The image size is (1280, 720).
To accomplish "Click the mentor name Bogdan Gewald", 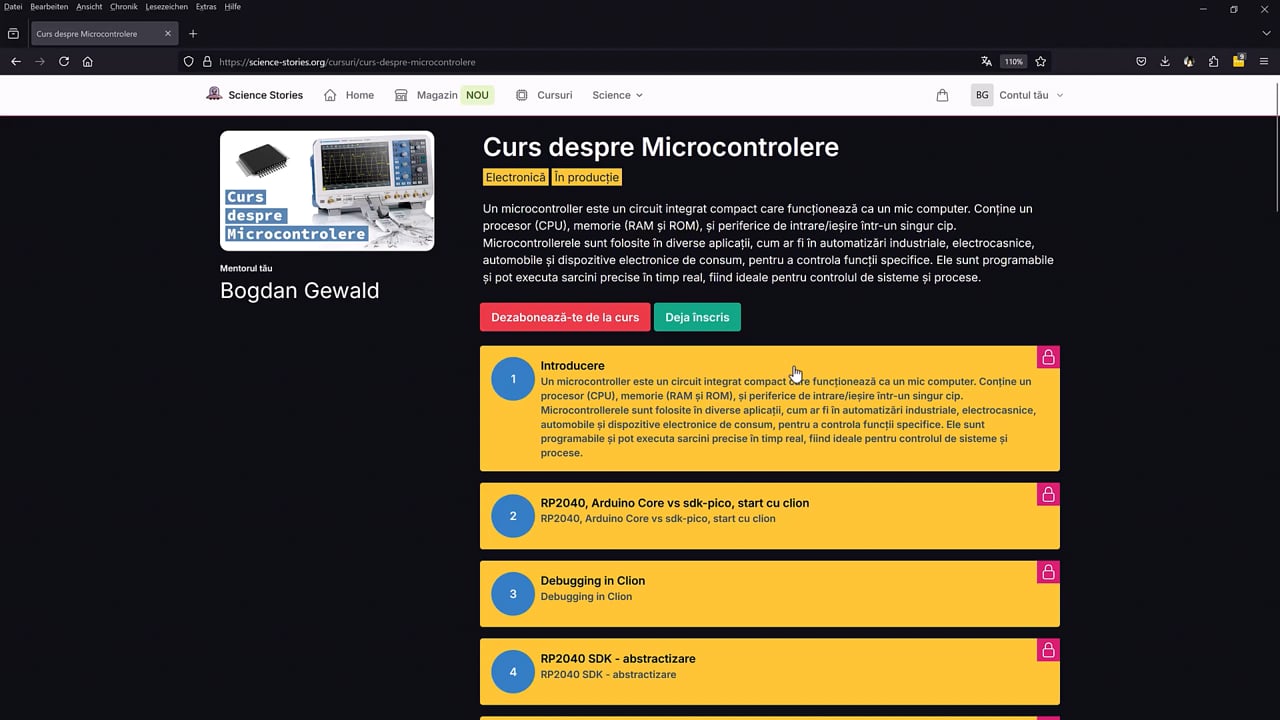I will tap(300, 291).
